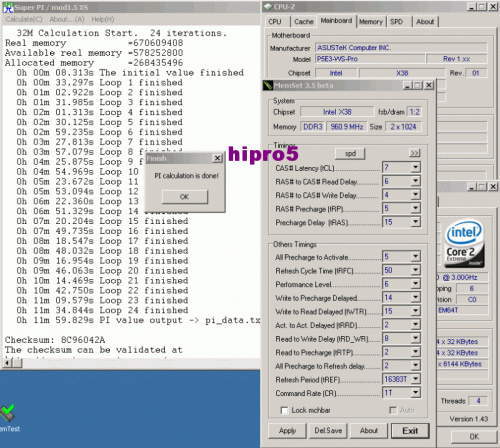Click OK button in lower CPU-Z window
Screen dimensions: 500x448
[474, 437]
